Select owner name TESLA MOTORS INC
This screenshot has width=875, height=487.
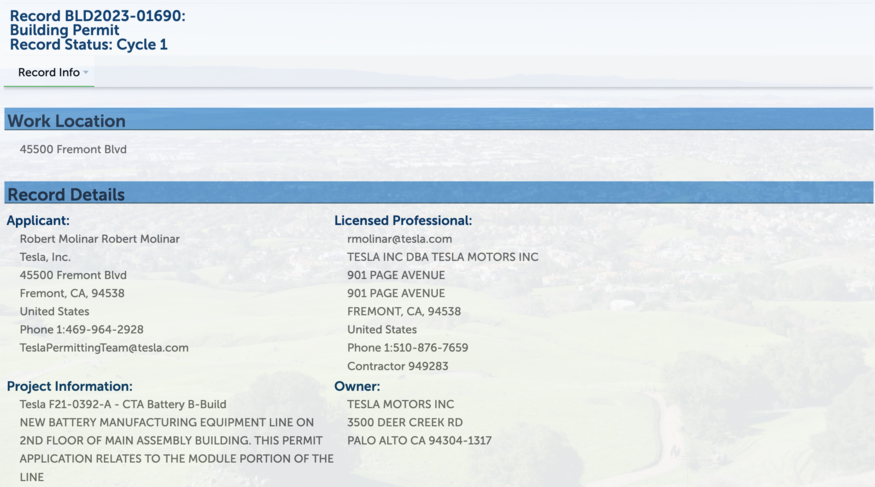point(401,404)
